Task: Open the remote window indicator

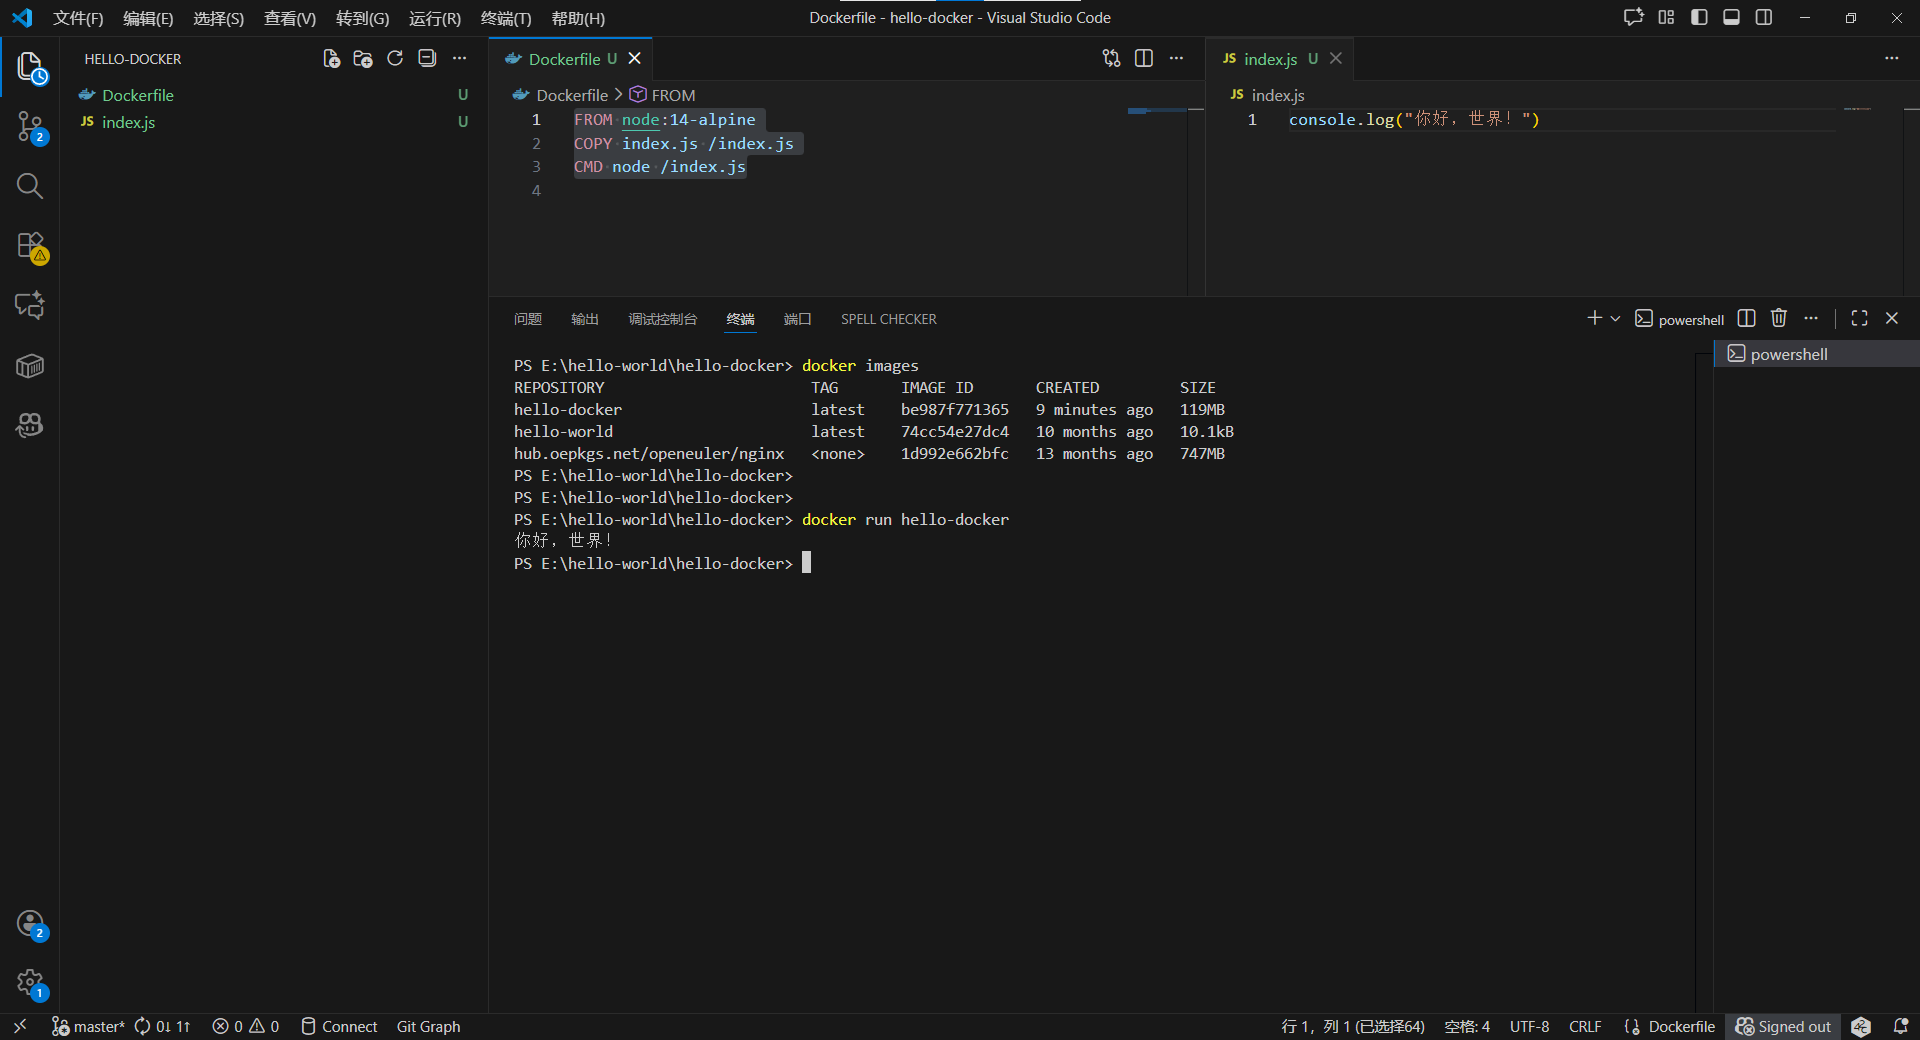Action: (x=20, y=1026)
